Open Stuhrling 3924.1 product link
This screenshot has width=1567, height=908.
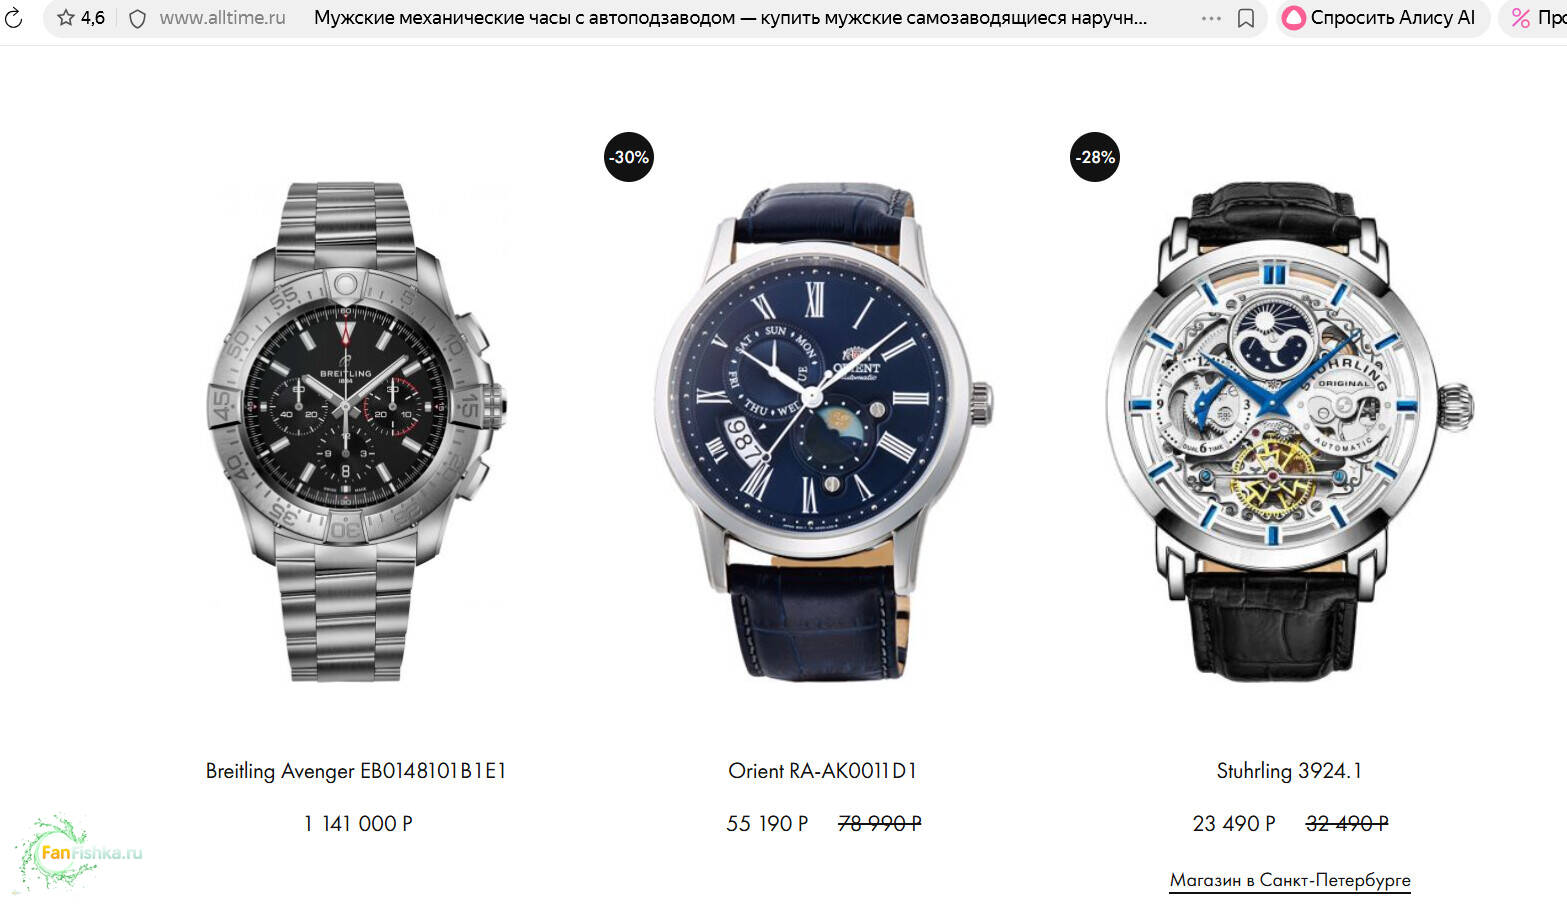(x=1289, y=771)
